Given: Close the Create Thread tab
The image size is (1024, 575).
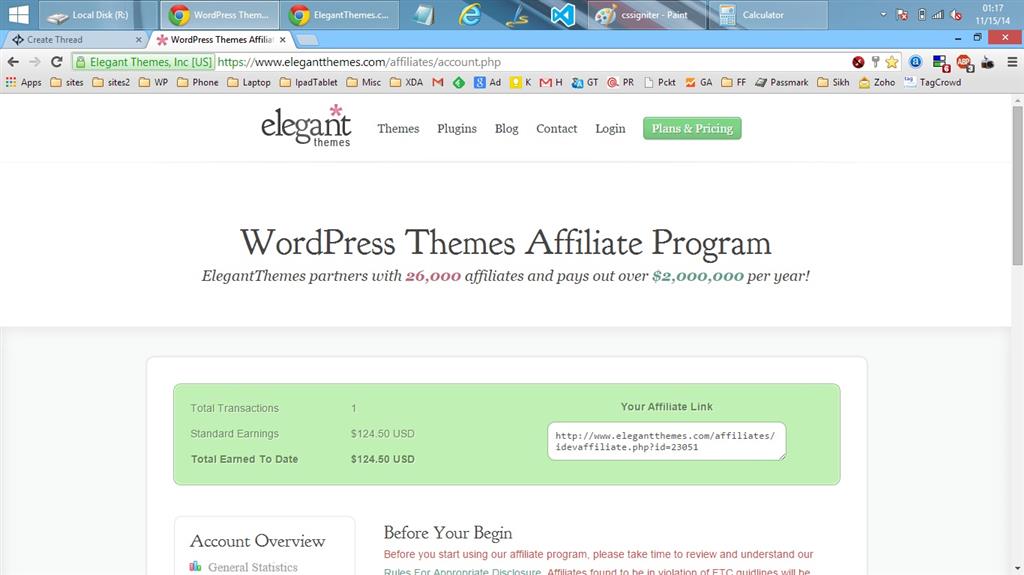Looking at the screenshot, I should click(x=138, y=40).
